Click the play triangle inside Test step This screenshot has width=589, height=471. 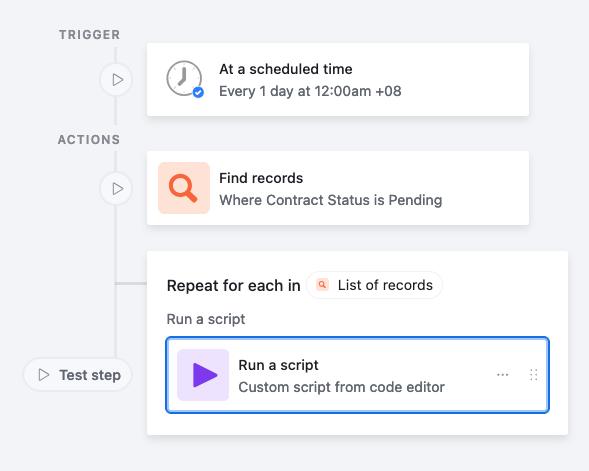click(44, 375)
